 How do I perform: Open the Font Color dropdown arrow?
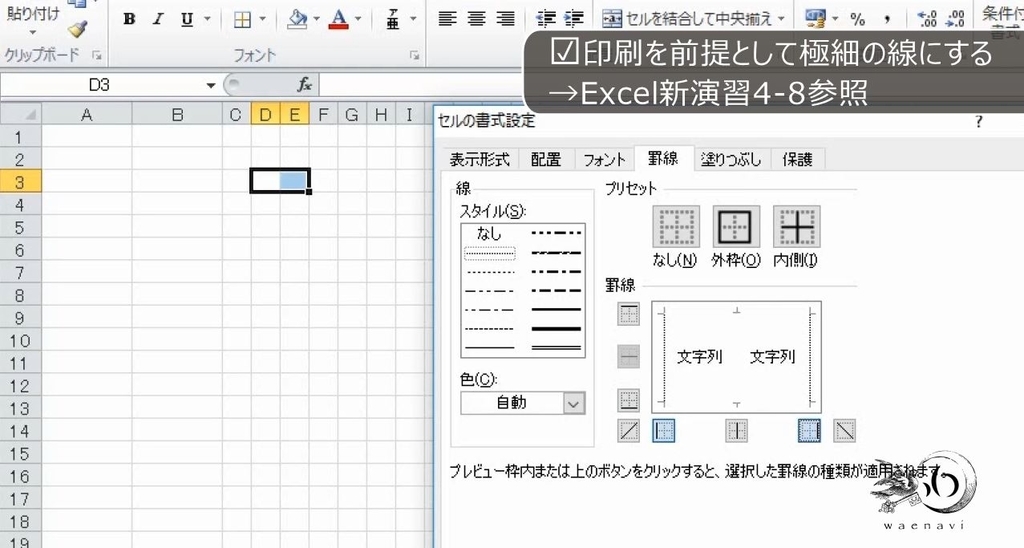(358, 19)
